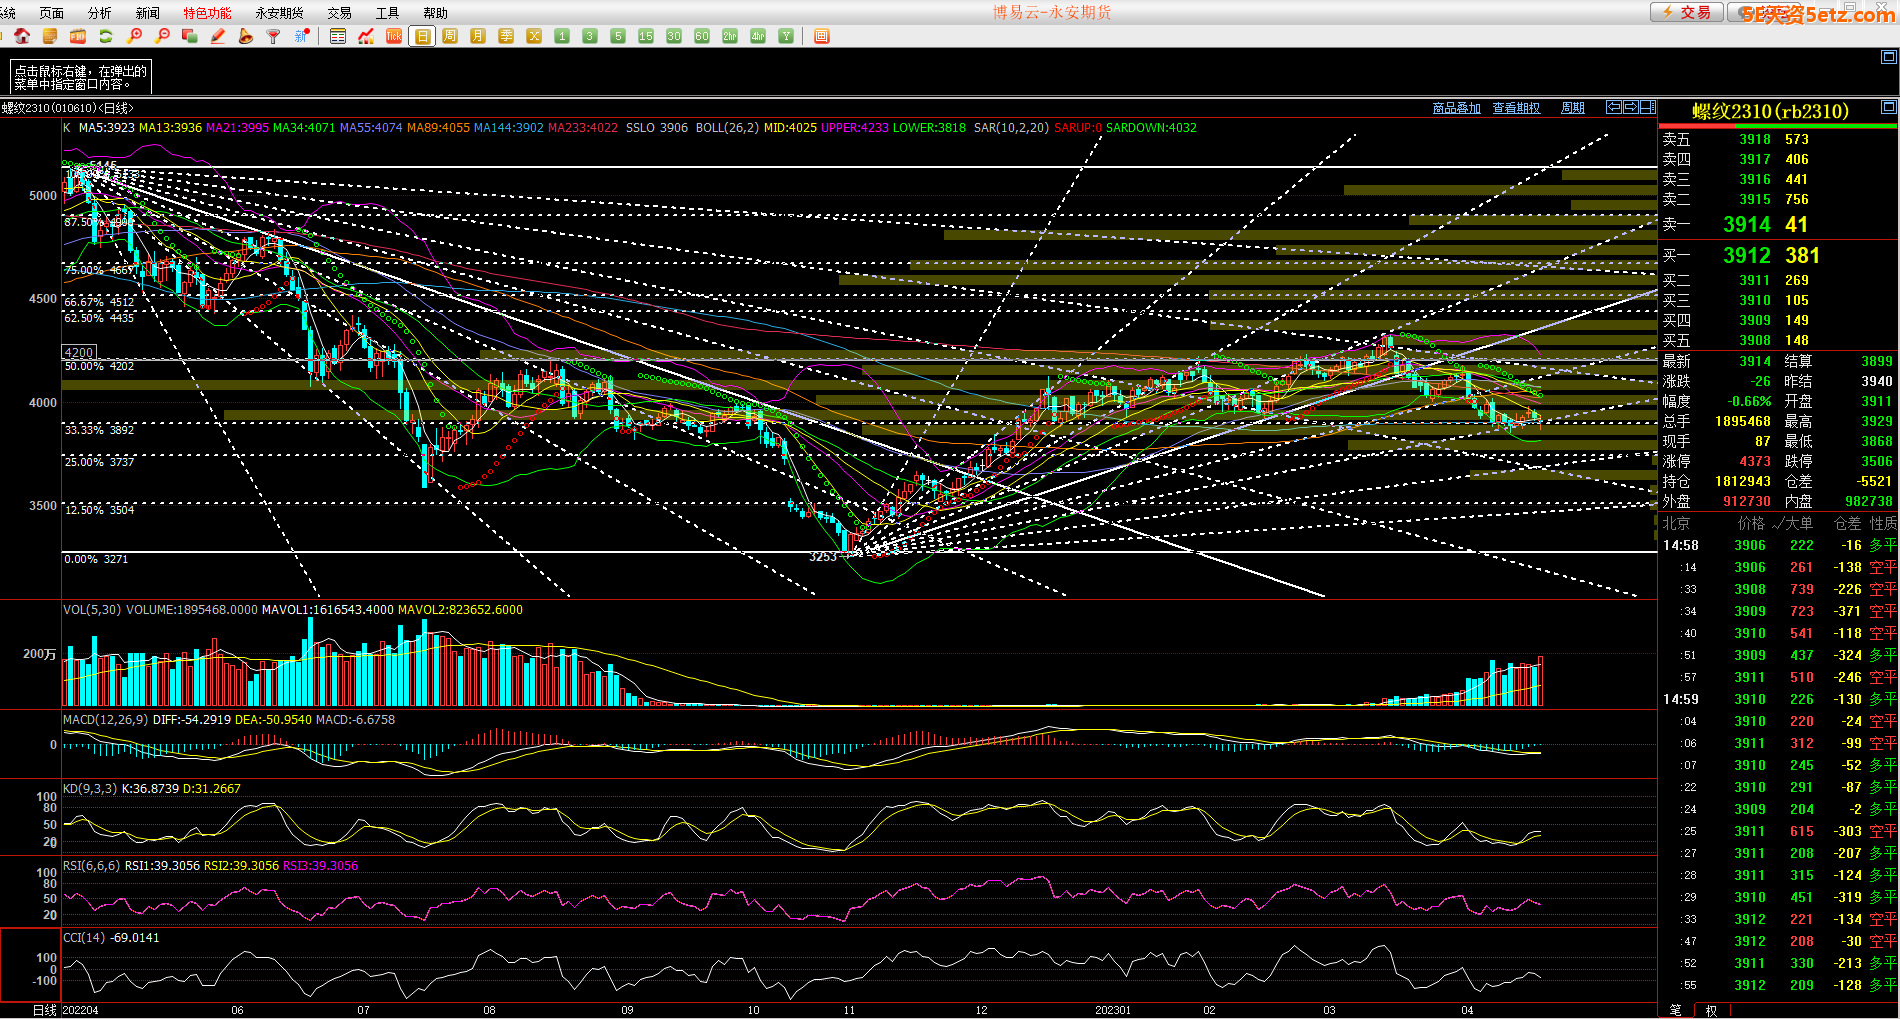The height and width of the screenshot is (1019, 1900).
Task: Select the yearly Y period button
Action: [786, 36]
